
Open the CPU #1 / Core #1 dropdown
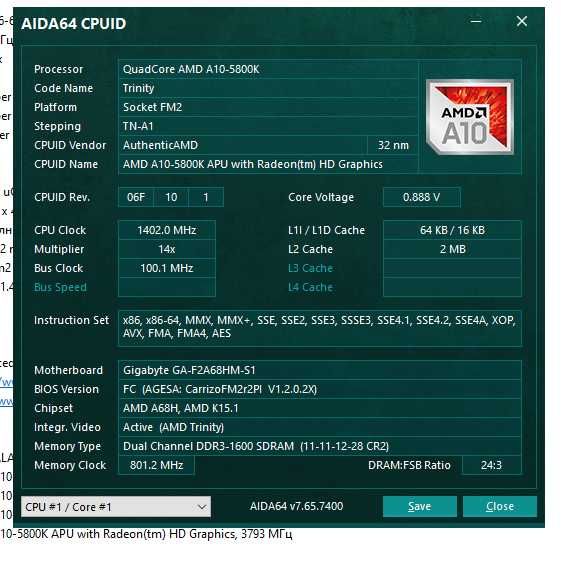116,507
